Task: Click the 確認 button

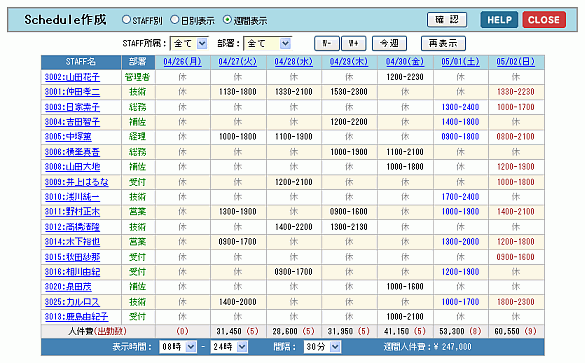Action: tap(447, 20)
